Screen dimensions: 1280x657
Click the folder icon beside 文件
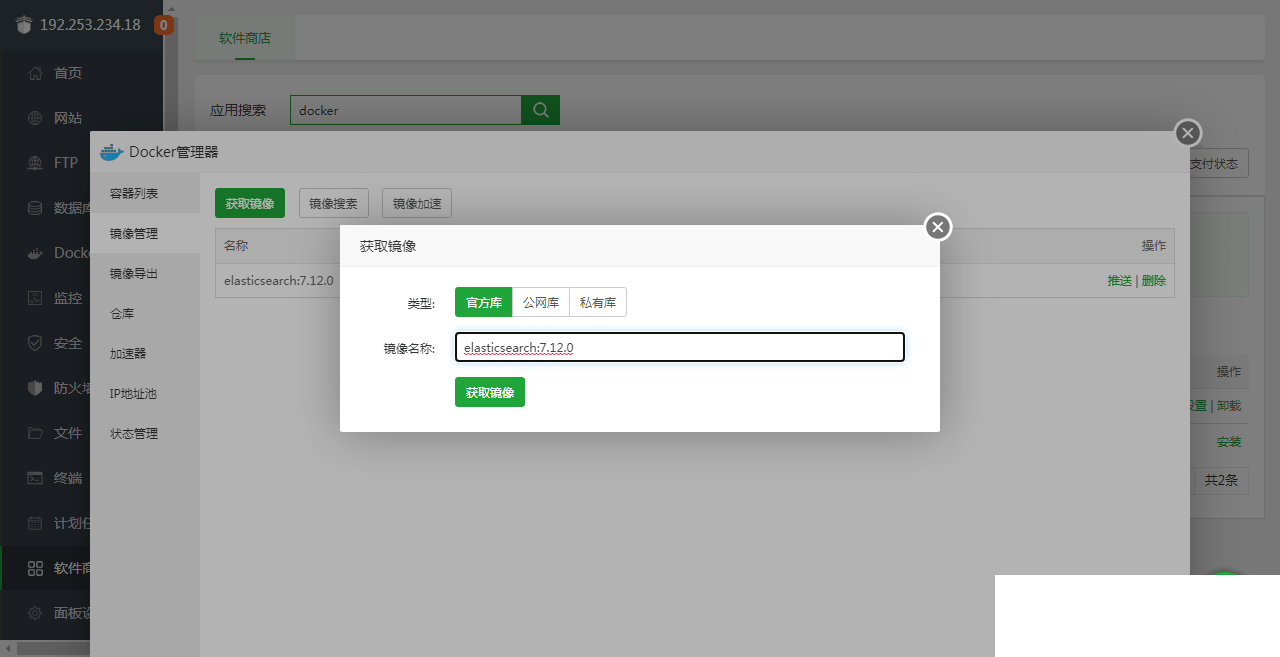point(35,433)
